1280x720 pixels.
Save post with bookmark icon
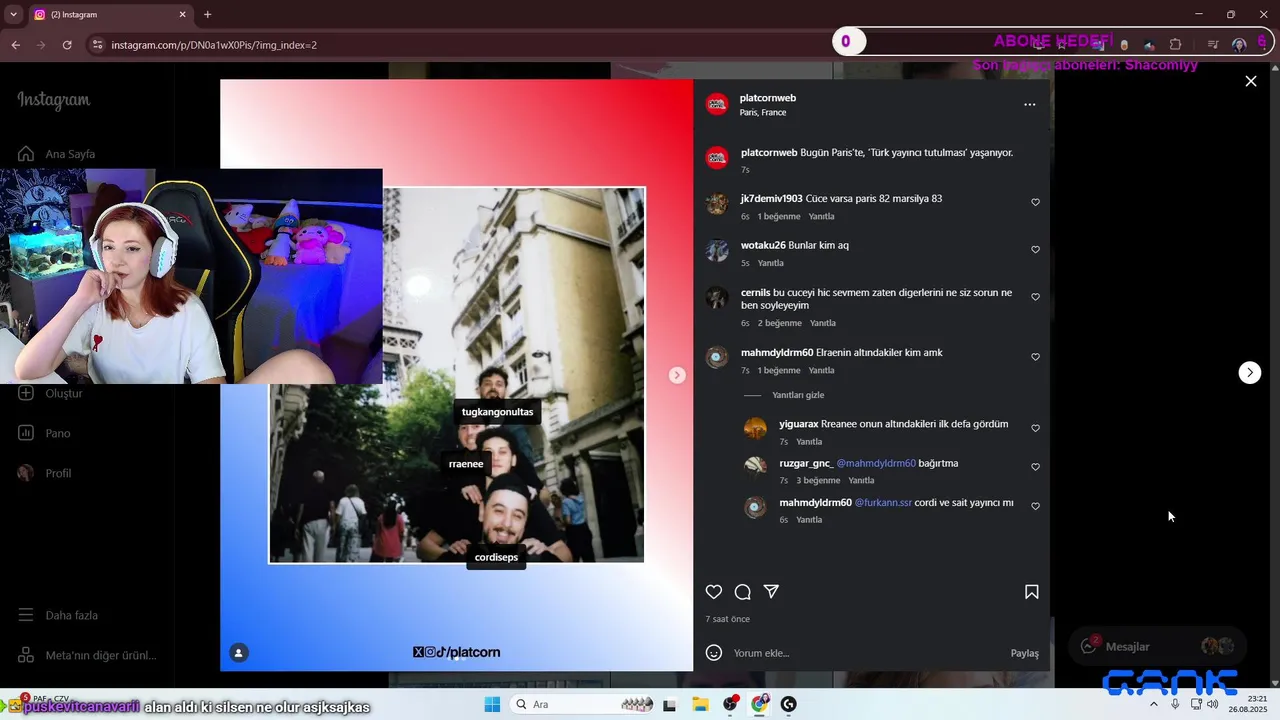pos(1031,592)
